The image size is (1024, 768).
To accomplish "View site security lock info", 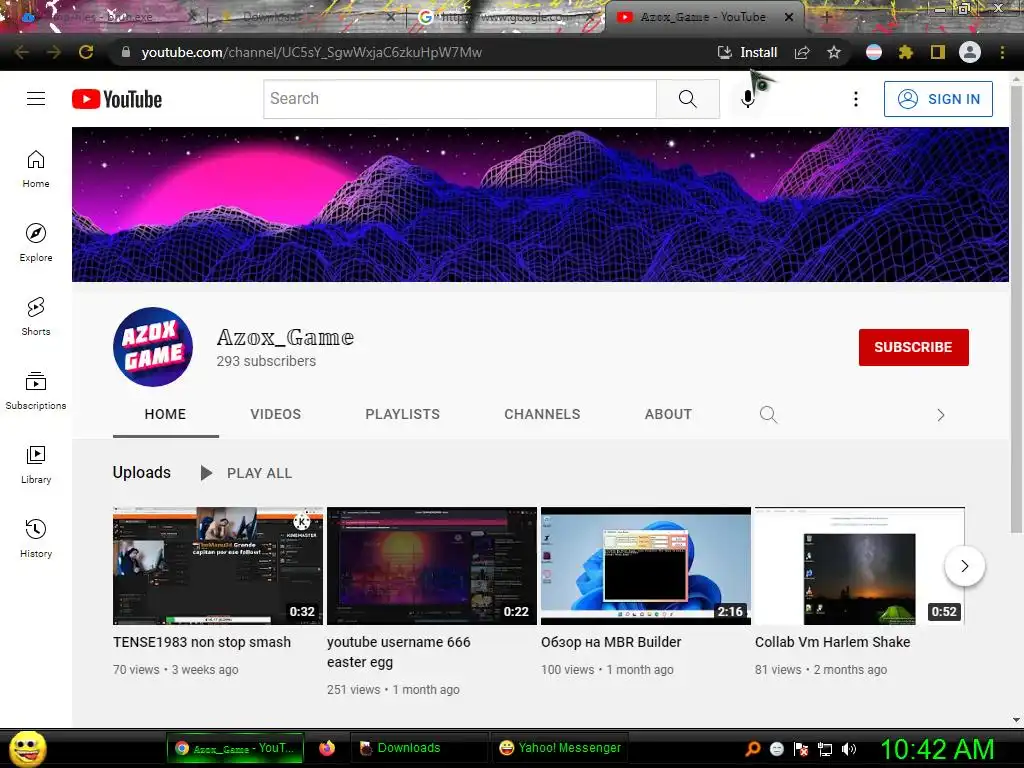I will 126,52.
